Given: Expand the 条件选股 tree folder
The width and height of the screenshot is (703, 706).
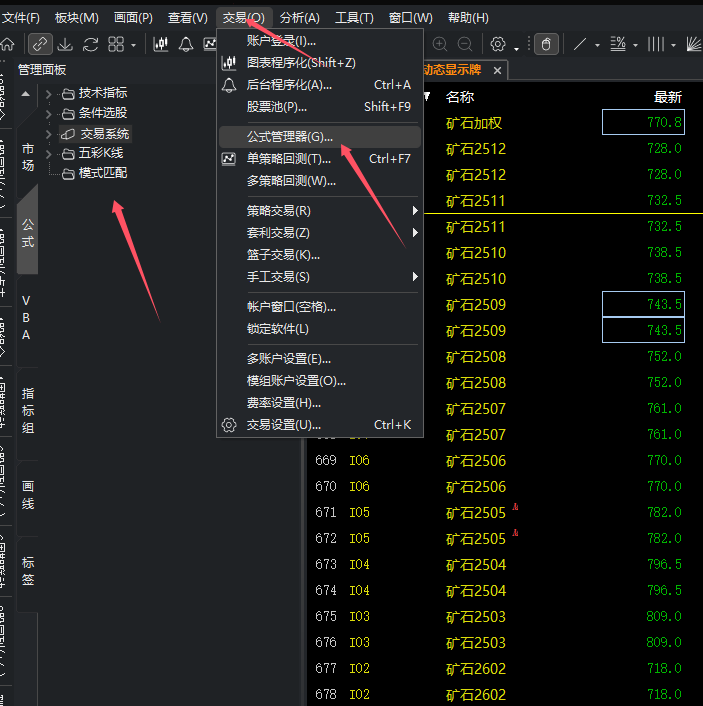Looking at the screenshot, I should click(x=49, y=114).
